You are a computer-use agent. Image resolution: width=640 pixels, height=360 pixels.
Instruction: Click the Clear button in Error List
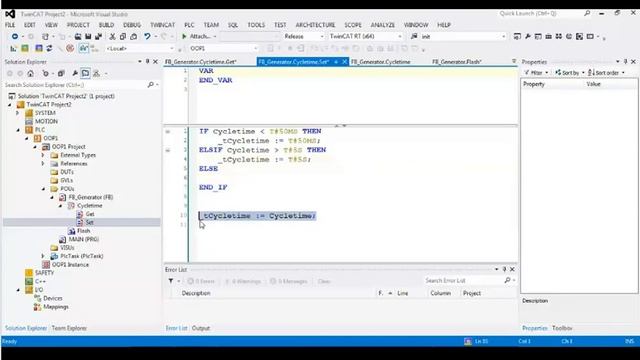(324, 281)
